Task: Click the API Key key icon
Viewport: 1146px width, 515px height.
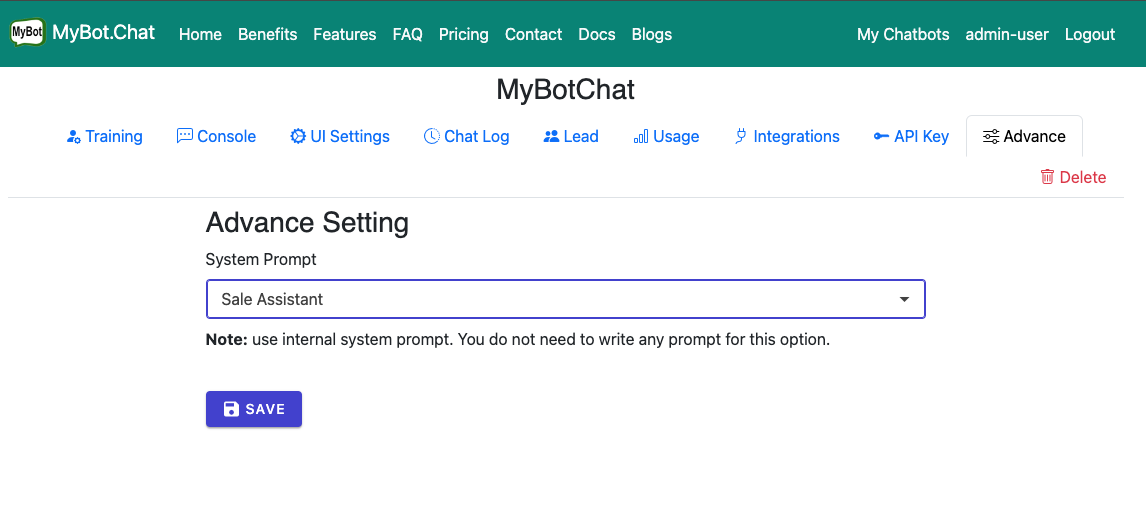Action: point(881,136)
